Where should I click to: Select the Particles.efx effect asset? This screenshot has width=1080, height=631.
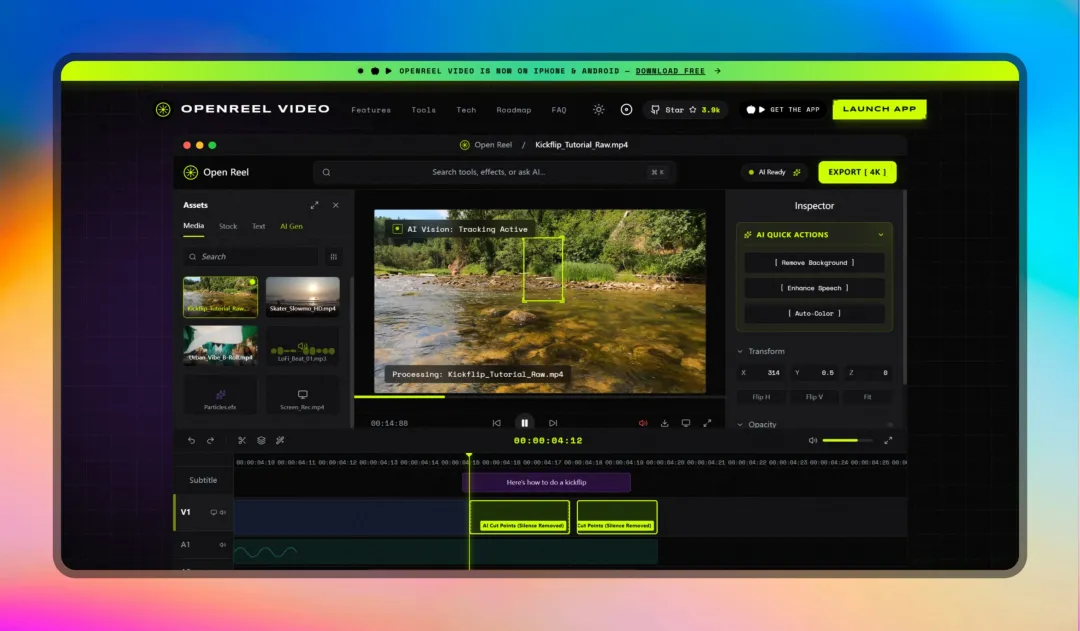click(x=220, y=395)
